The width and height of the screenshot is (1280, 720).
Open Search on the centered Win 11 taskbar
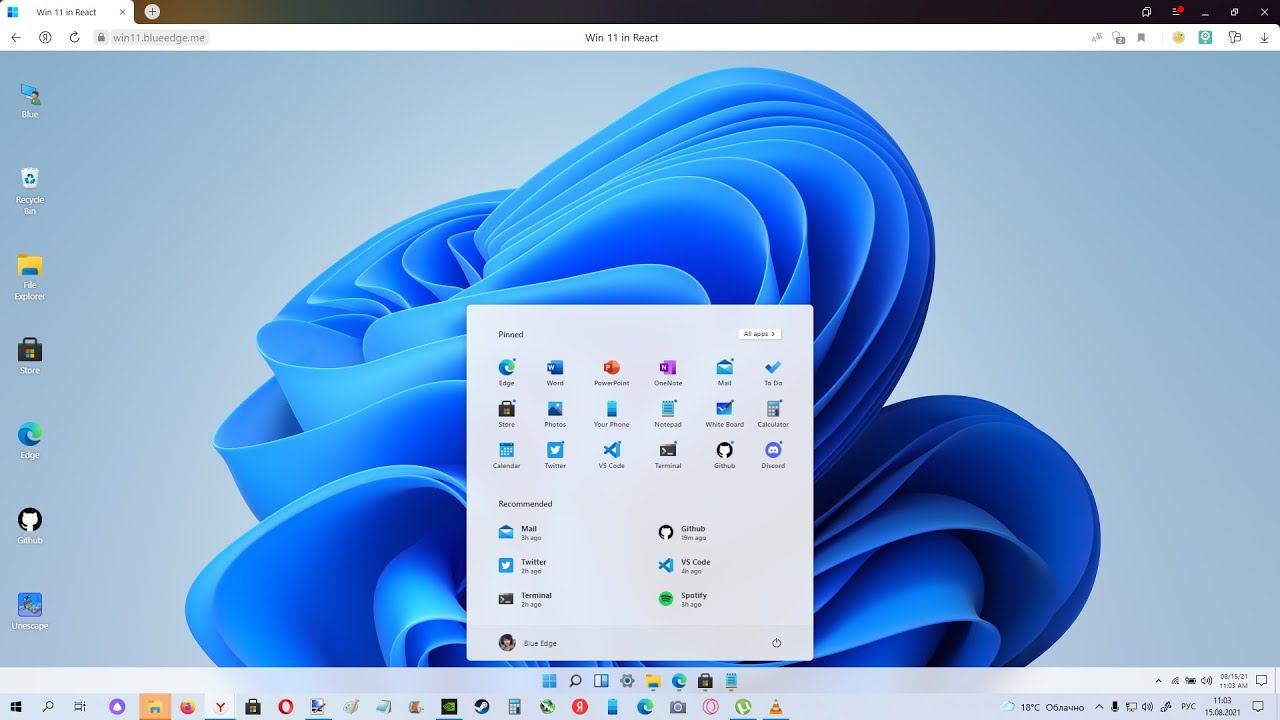pyautogui.click(x=575, y=681)
